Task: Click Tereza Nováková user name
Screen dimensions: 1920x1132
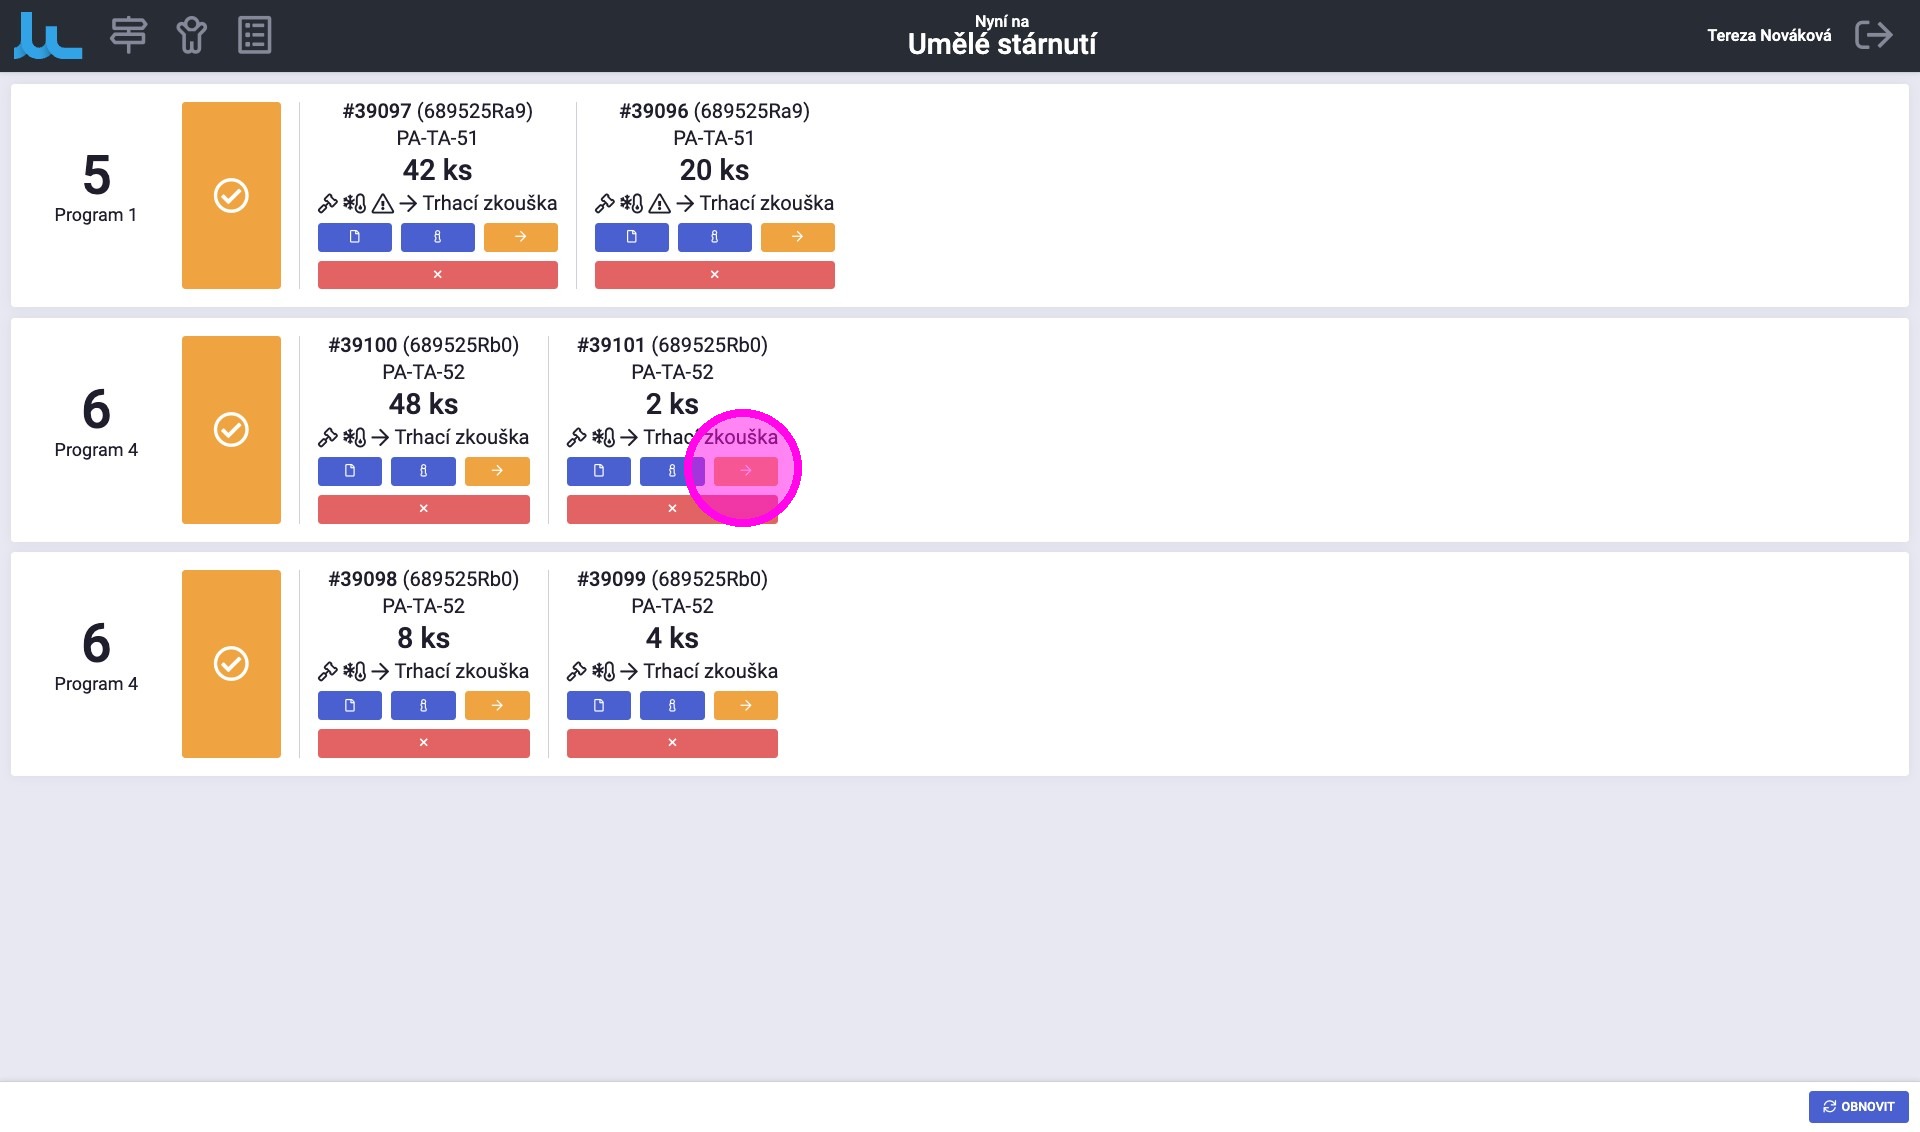Action: tap(1768, 35)
